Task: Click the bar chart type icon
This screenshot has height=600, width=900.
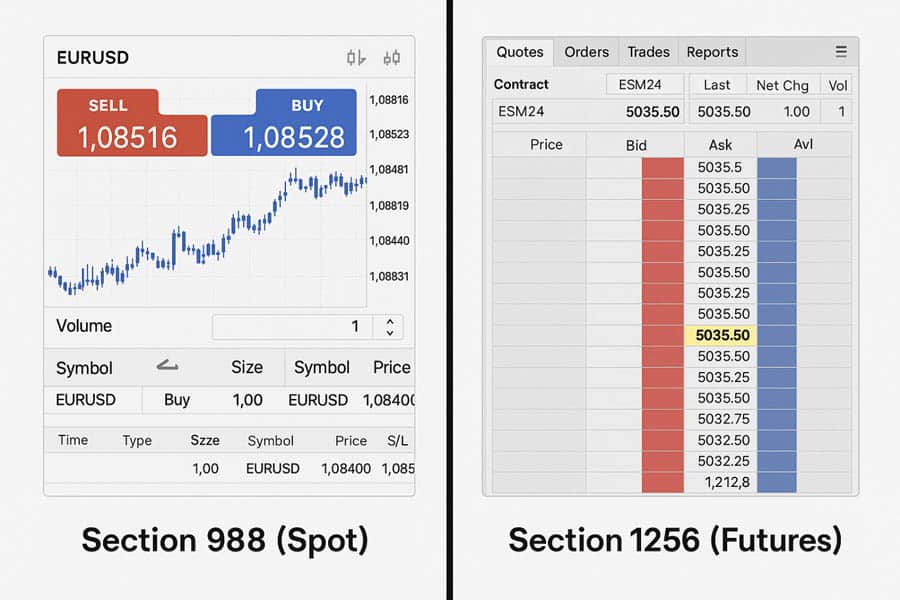Action: [x=356, y=58]
